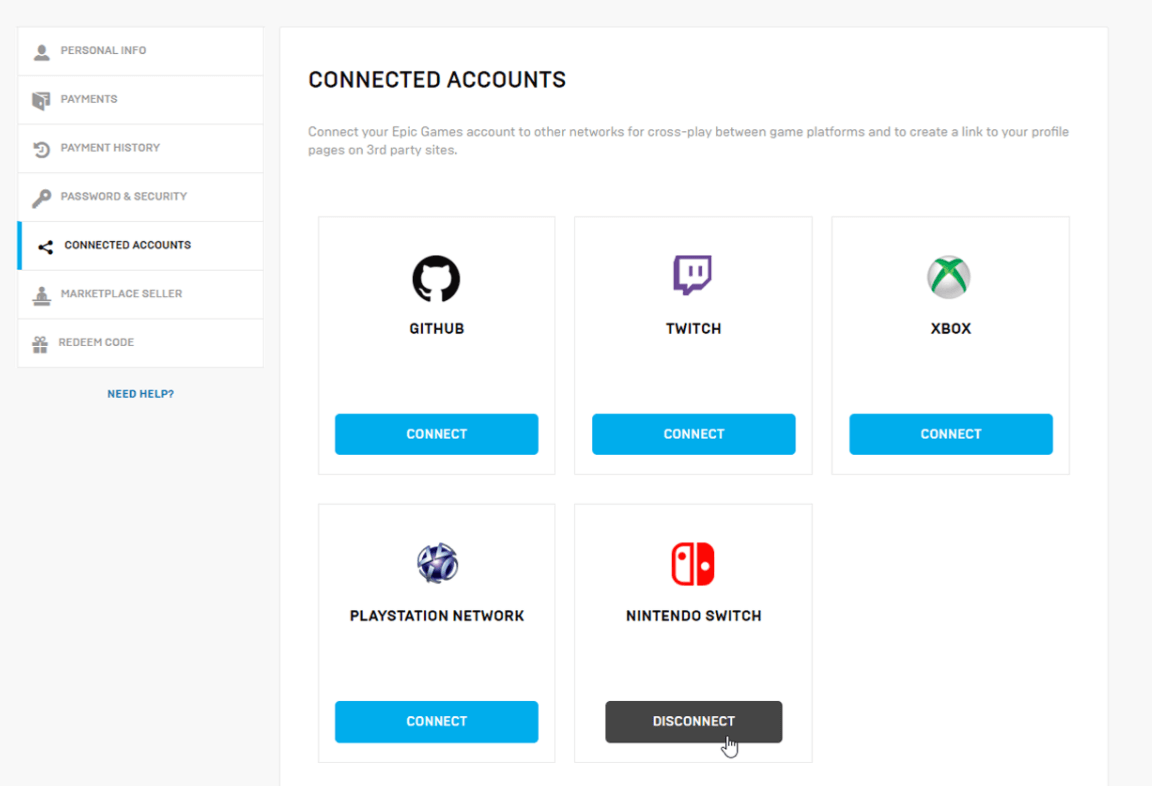Connect the Xbox account
Image resolution: width=1152 pixels, height=786 pixels.
pyautogui.click(x=951, y=434)
